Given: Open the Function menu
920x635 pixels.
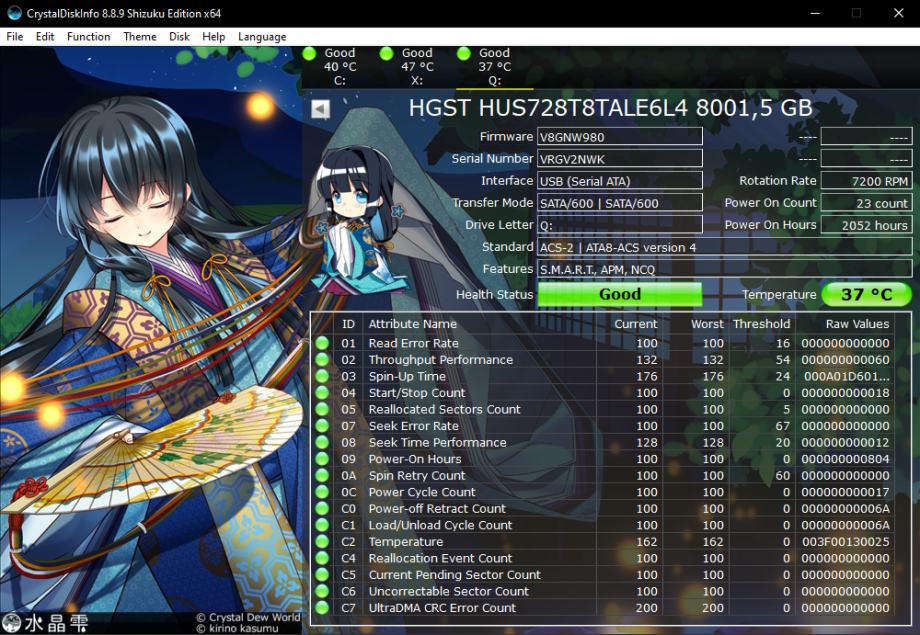Looking at the screenshot, I should (x=89, y=36).
